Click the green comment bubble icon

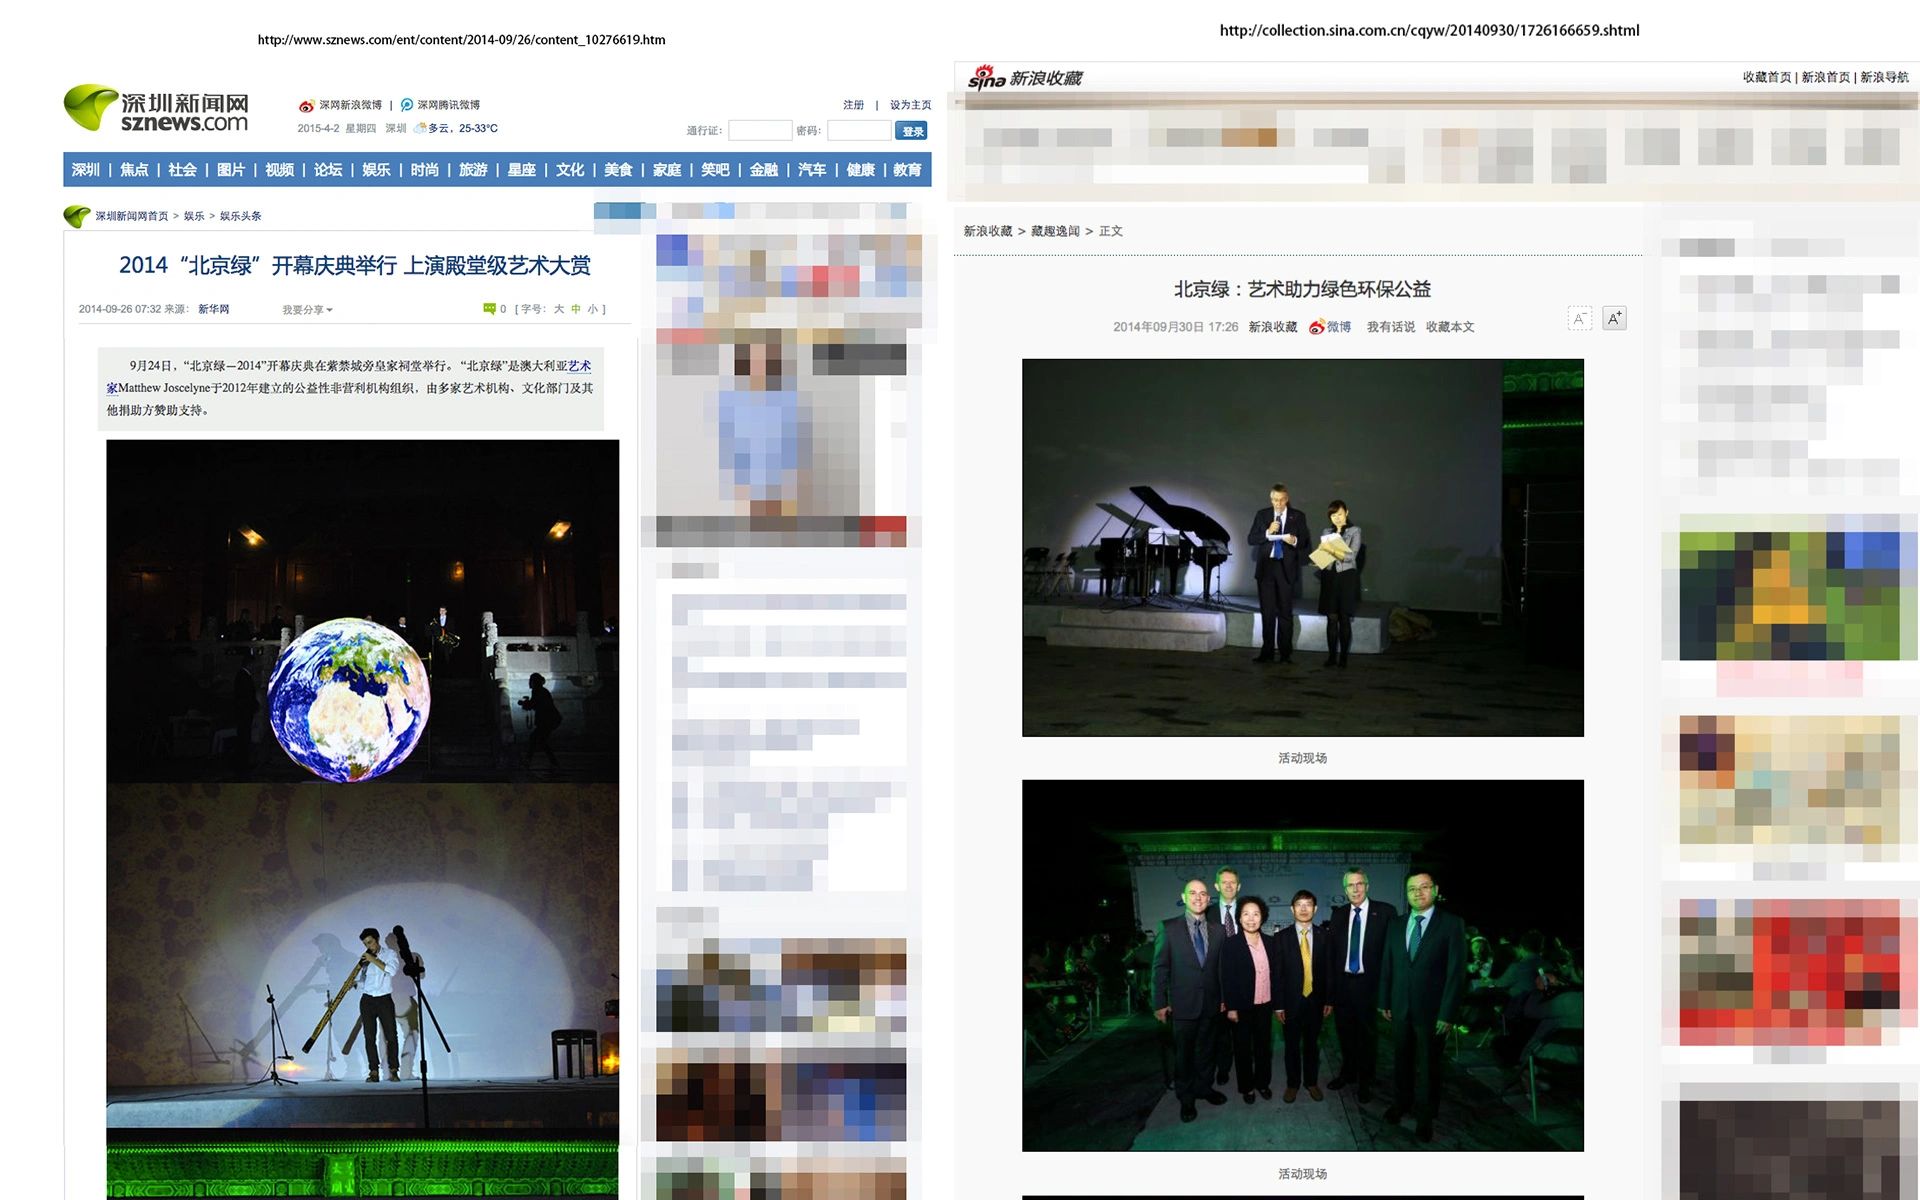[489, 309]
